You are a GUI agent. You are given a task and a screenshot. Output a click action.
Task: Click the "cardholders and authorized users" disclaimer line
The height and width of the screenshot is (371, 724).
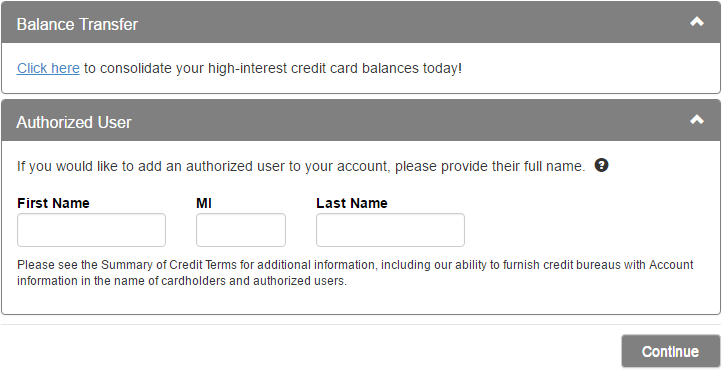click(x=253, y=281)
